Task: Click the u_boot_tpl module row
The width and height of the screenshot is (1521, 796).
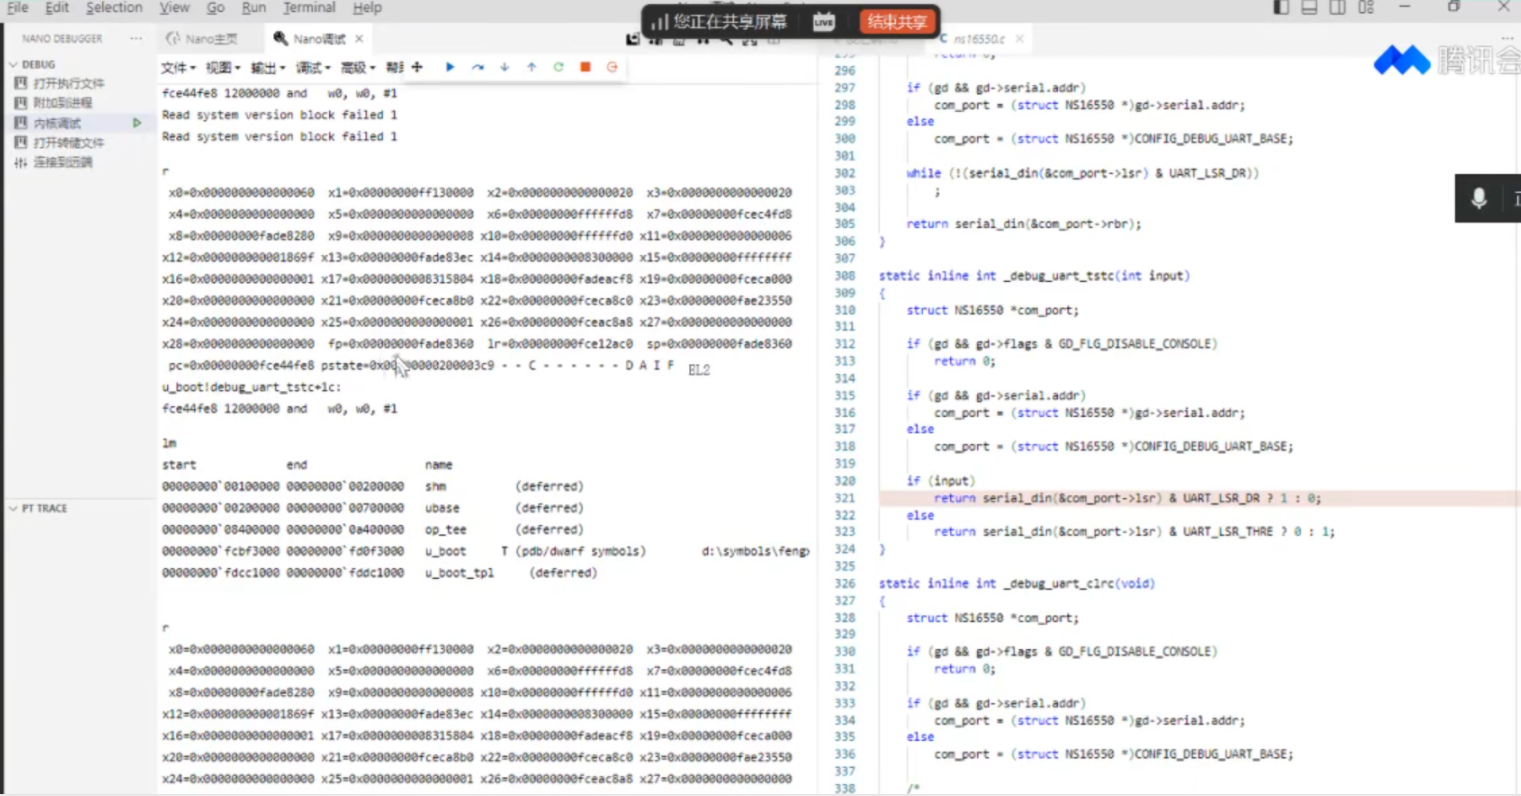Action: tap(379, 573)
